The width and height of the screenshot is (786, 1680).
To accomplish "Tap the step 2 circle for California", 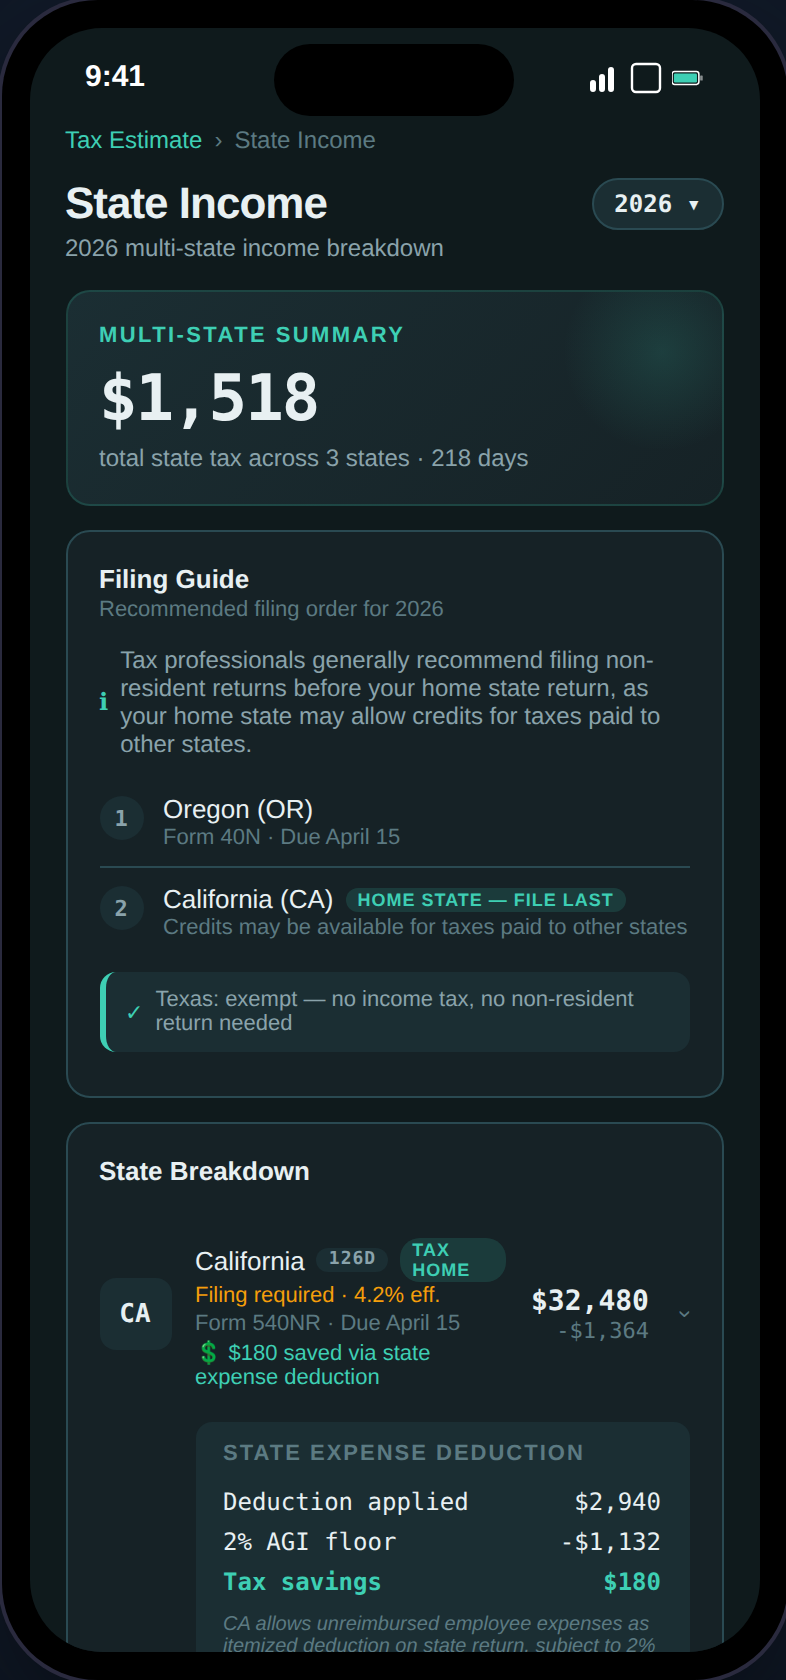I will coord(121,908).
